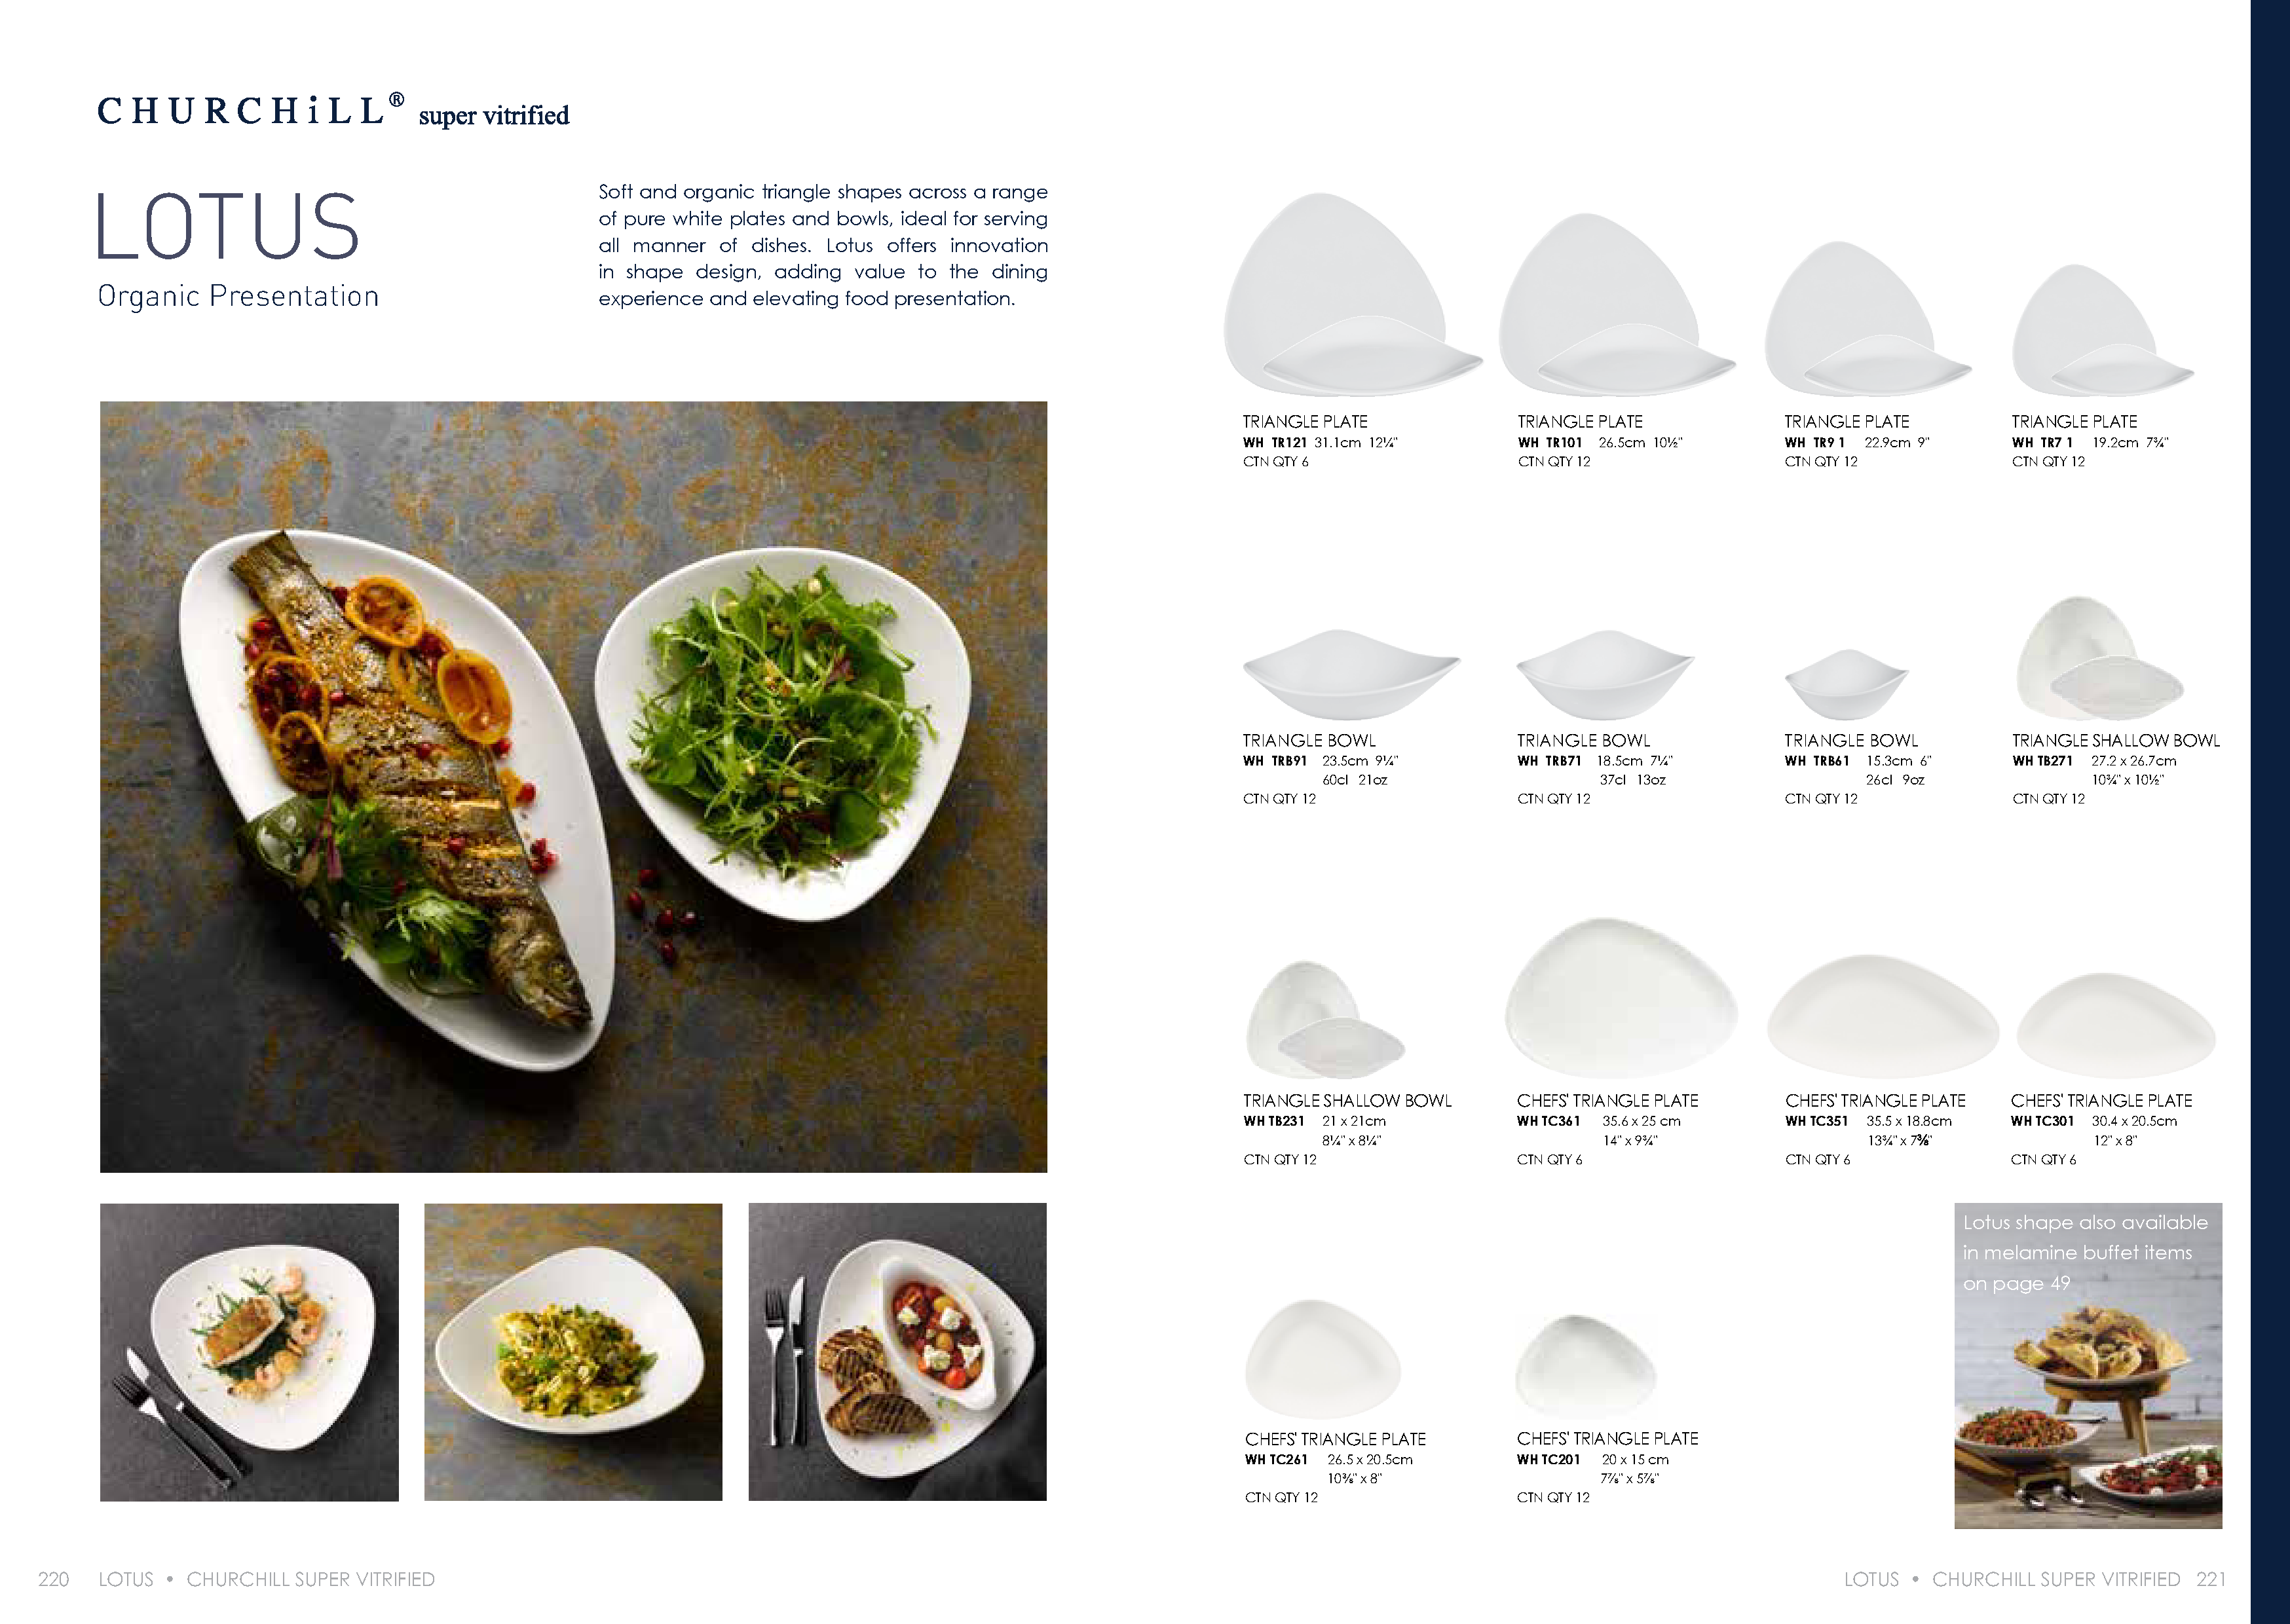Select the WH TRB91 triangle bowl image
The image size is (2290, 1624).
coord(1351,674)
